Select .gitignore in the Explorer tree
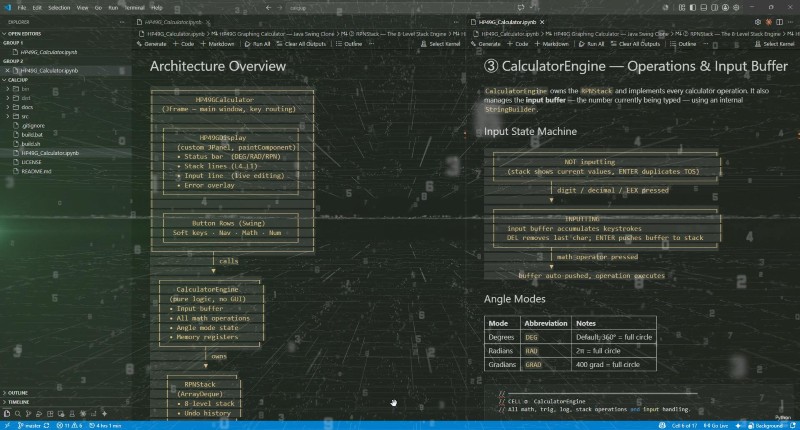 (33, 125)
